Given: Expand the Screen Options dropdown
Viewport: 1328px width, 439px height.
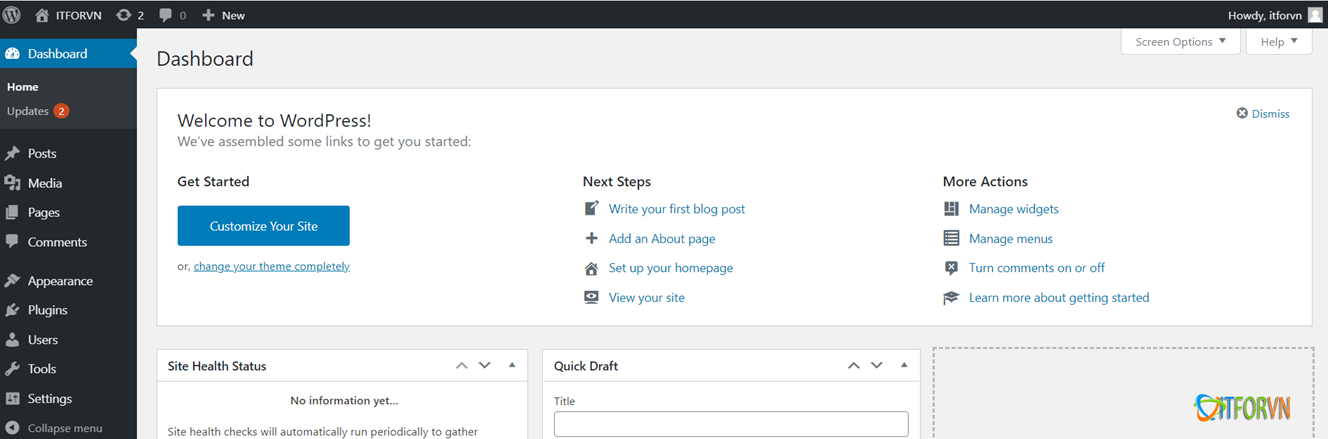Looking at the screenshot, I should point(1180,42).
